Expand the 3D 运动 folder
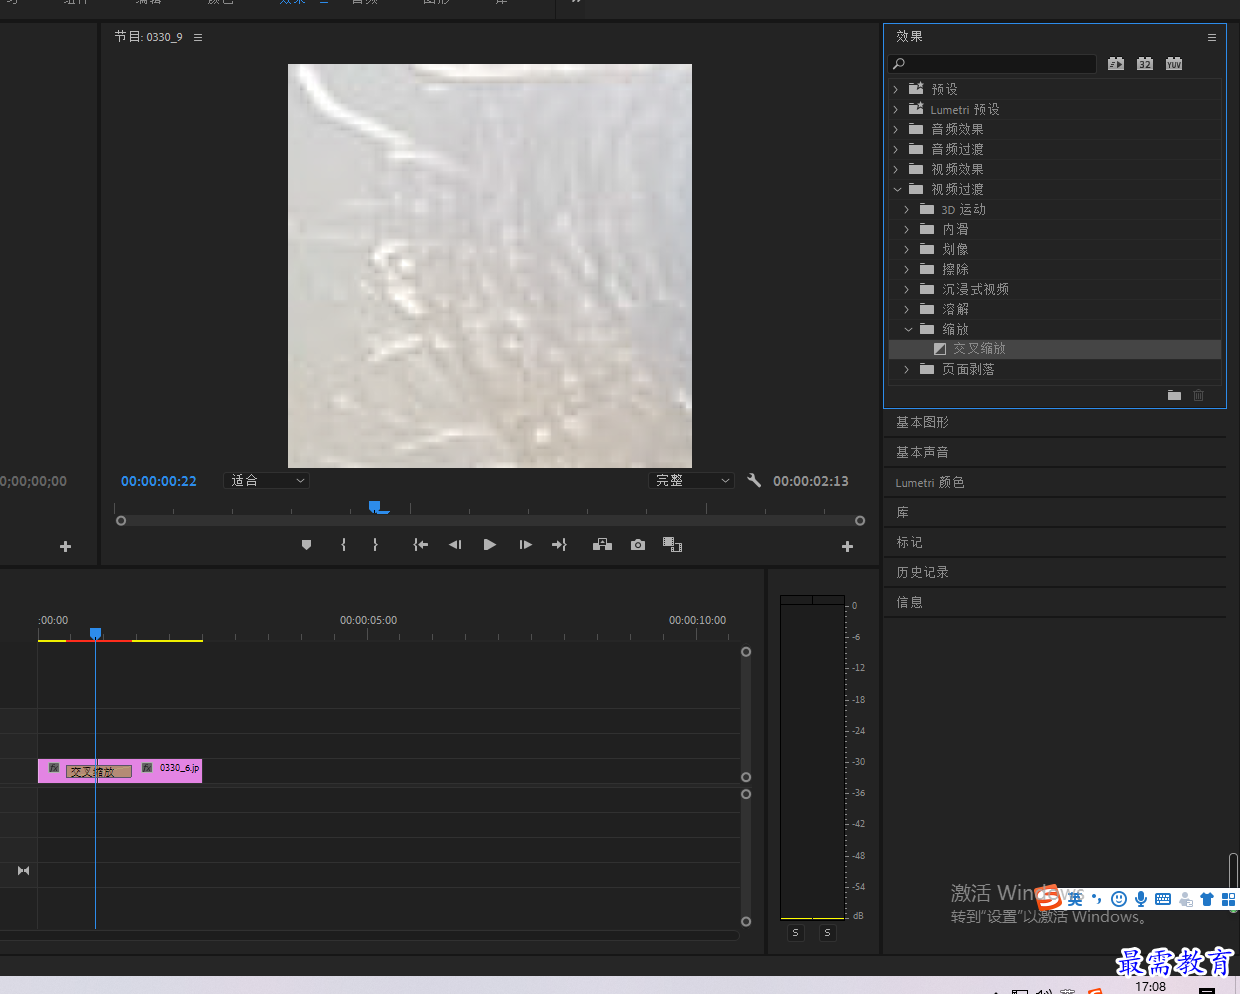The width and height of the screenshot is (1240, 994). pos(907,209)
